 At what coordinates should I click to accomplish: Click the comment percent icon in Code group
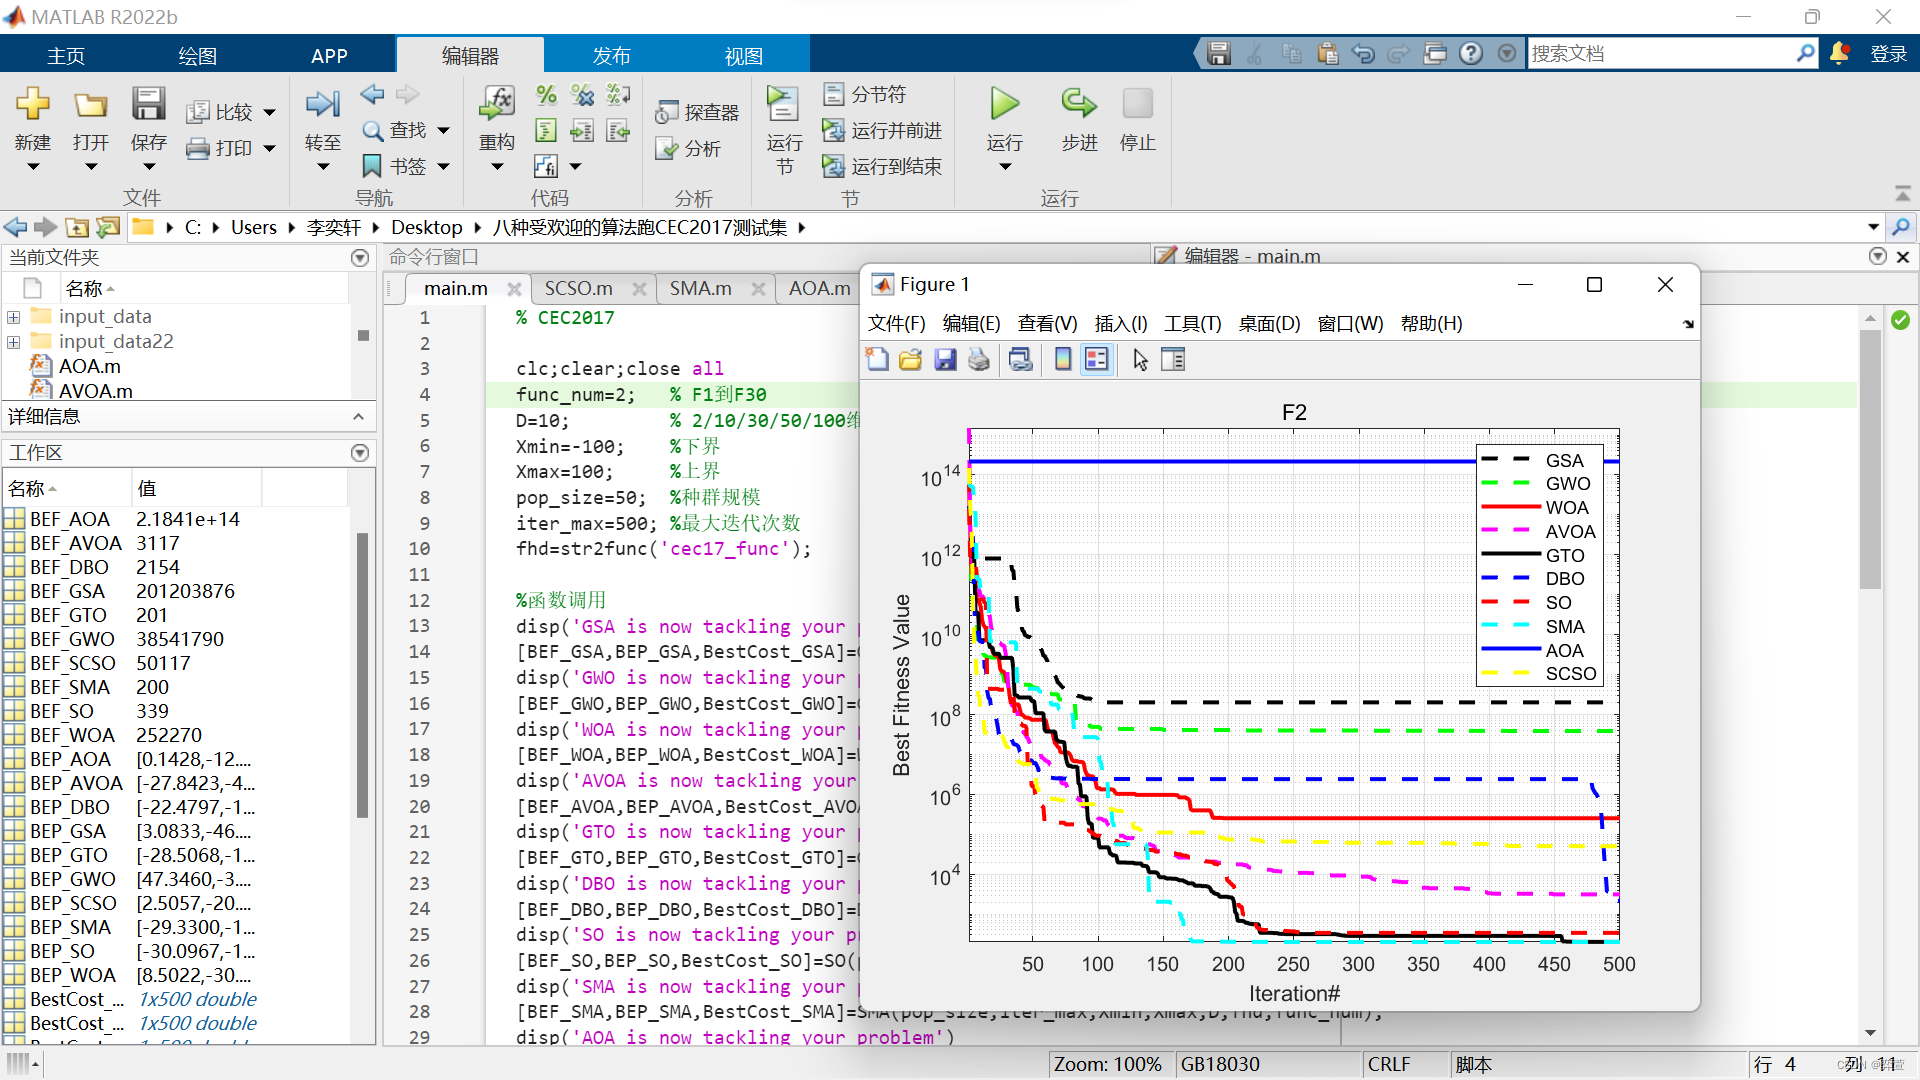pos(546,95)
